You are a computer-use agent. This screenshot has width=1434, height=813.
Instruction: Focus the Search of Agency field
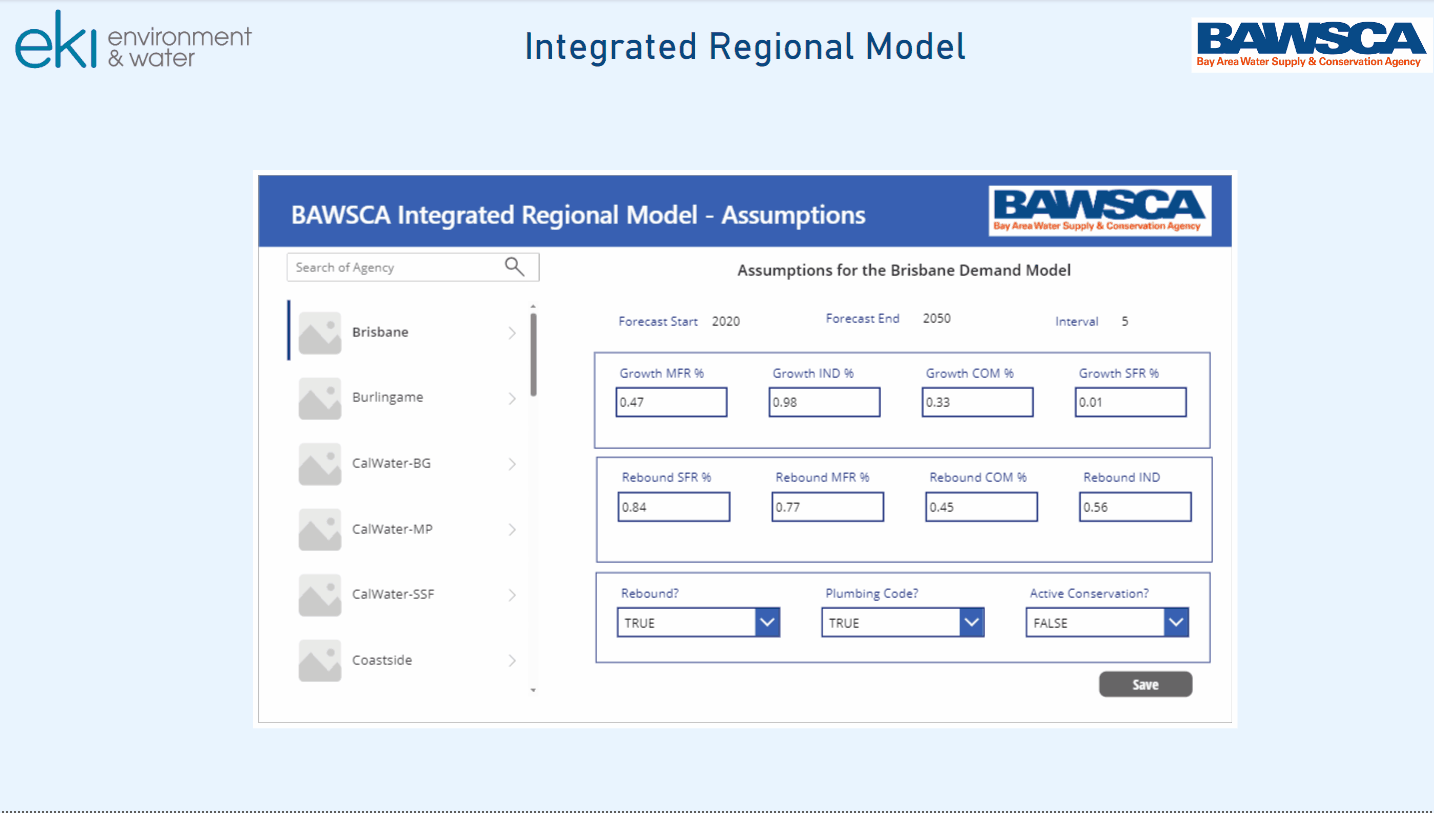tap(413, 267)
